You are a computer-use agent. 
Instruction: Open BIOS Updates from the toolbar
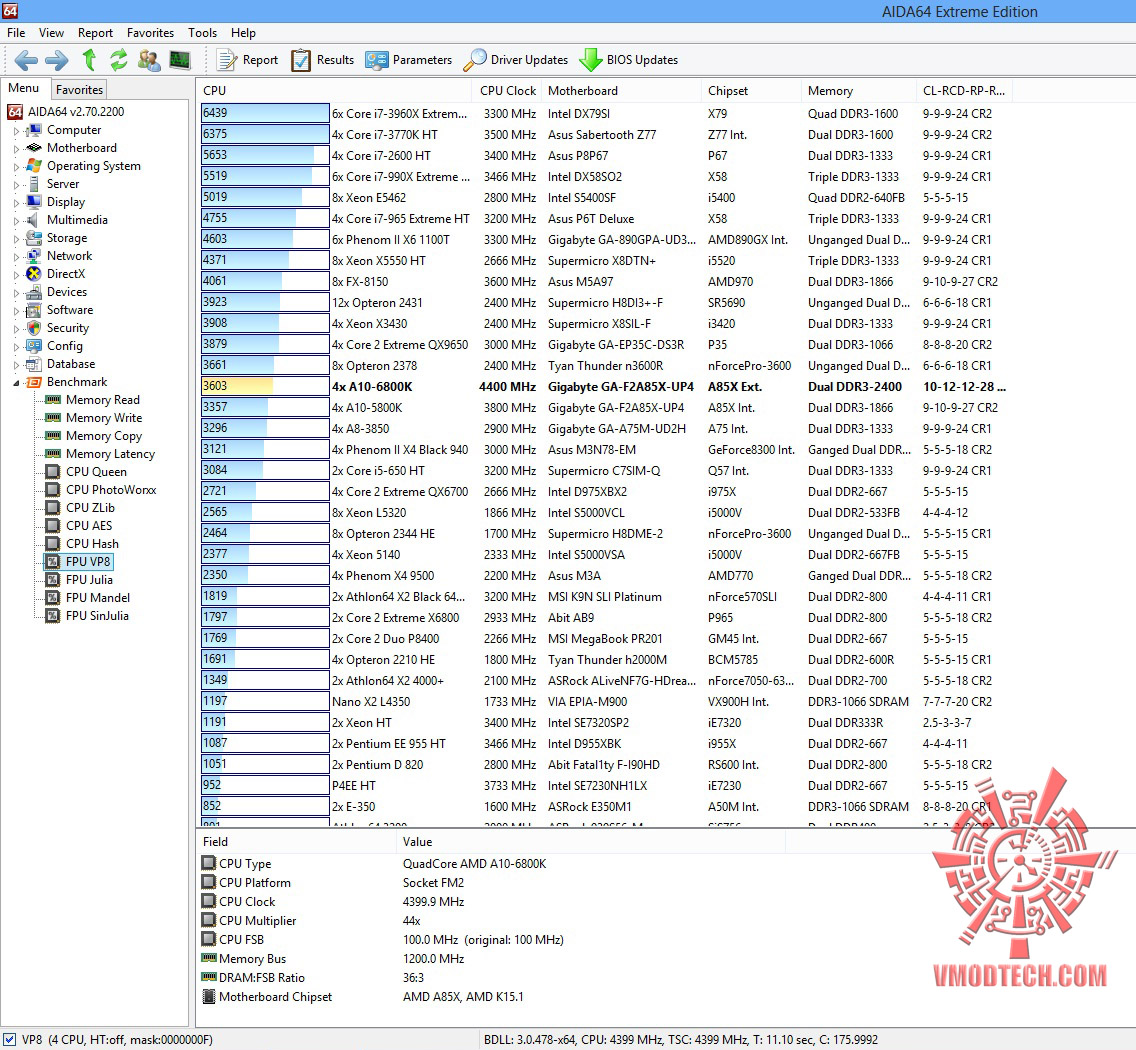(x=628, y=60)
